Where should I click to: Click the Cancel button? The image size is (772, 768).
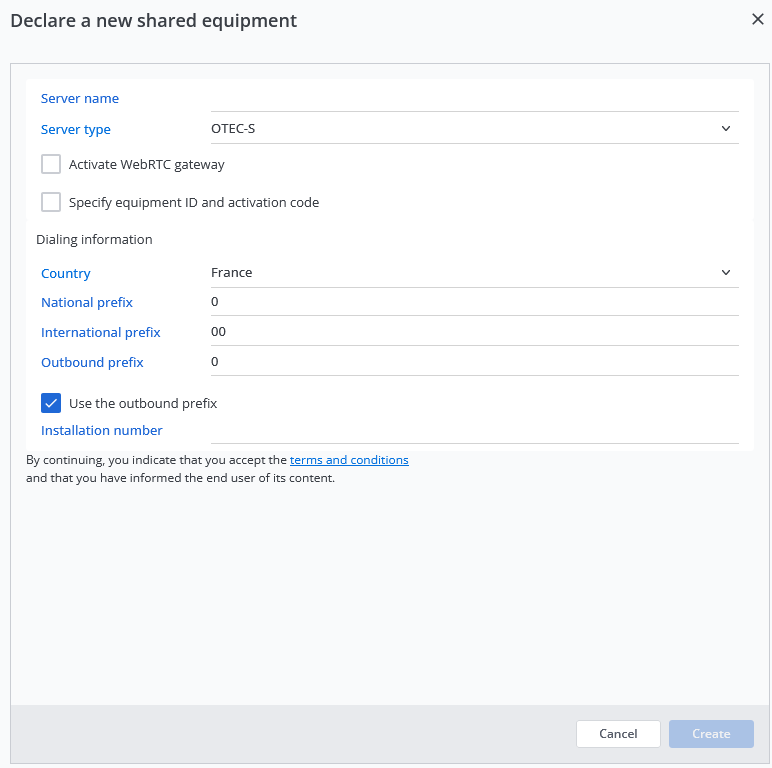pyautogui.click(x=618, y=734)
